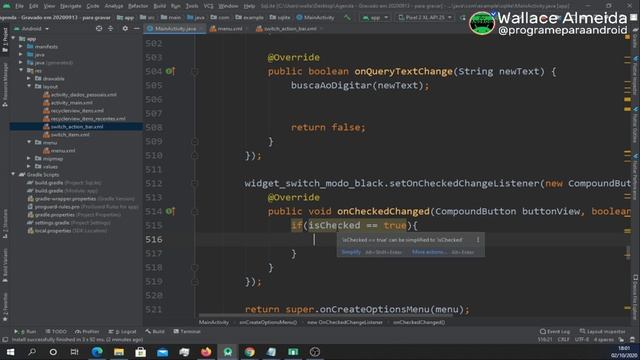The image size is (640, 360).
Task: Open the Refactor menu
Action: 138,6
